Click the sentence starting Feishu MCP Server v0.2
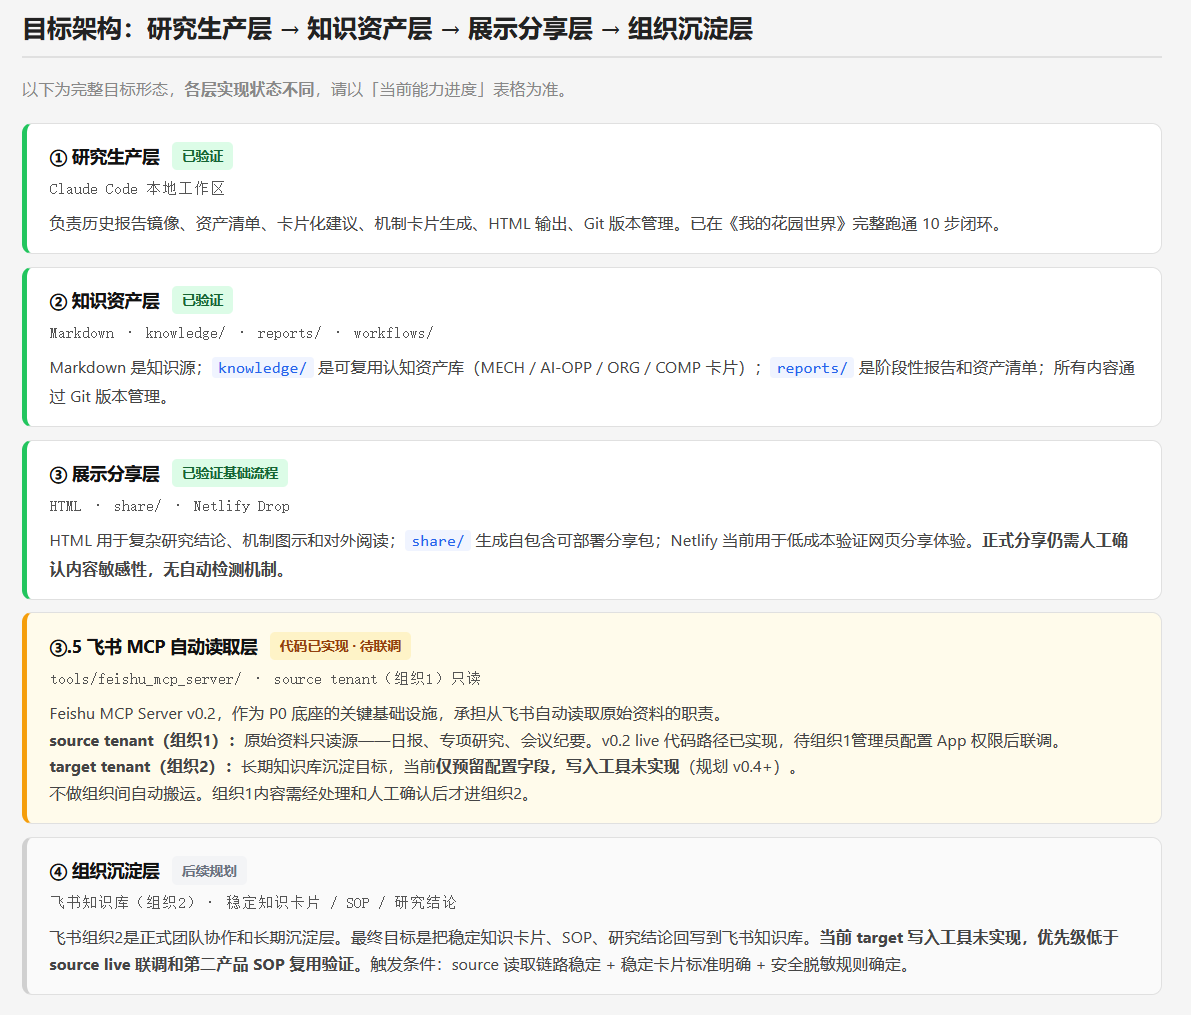 click(x=388, y=713)
